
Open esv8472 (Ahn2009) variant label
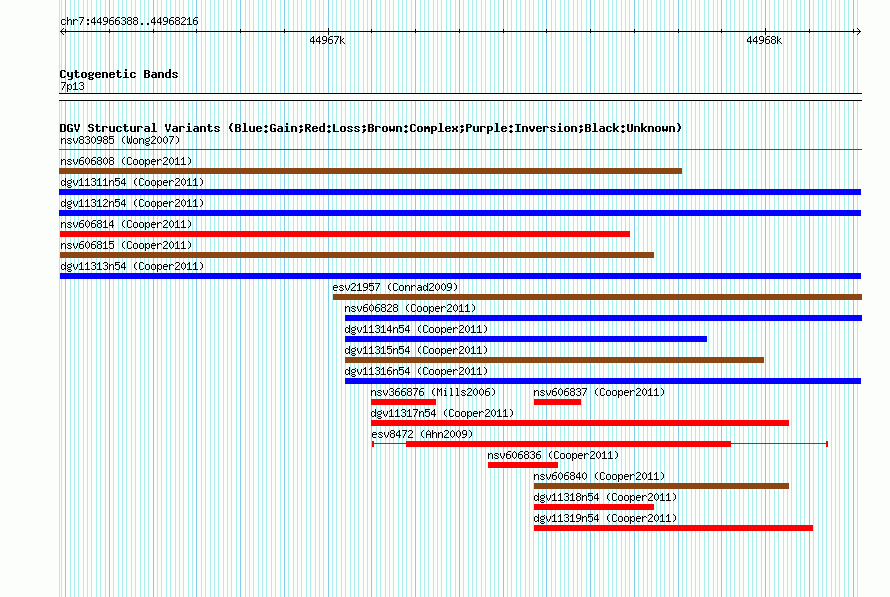(422, 434)
